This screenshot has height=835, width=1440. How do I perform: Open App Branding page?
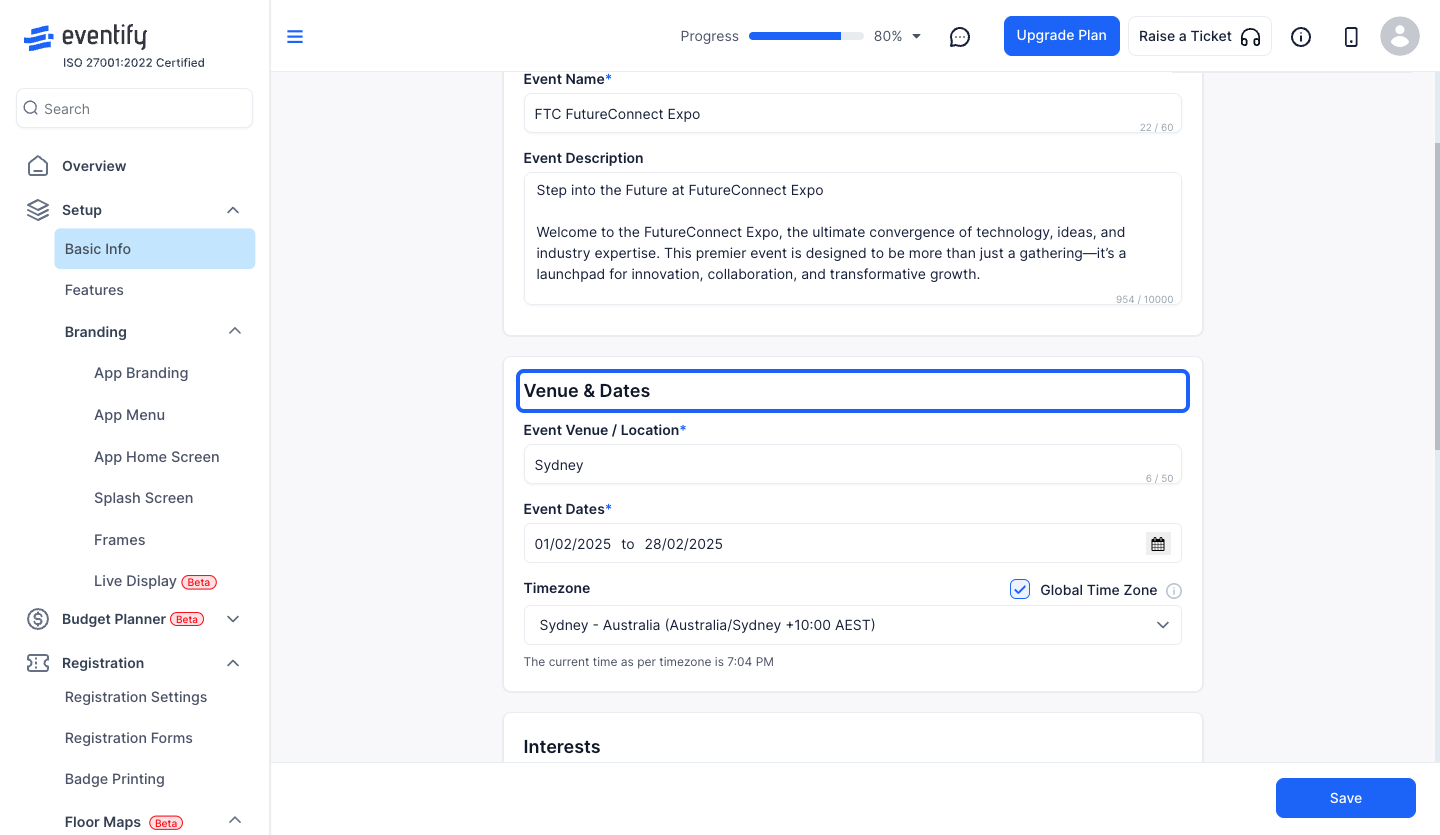(x=141, y=373)
